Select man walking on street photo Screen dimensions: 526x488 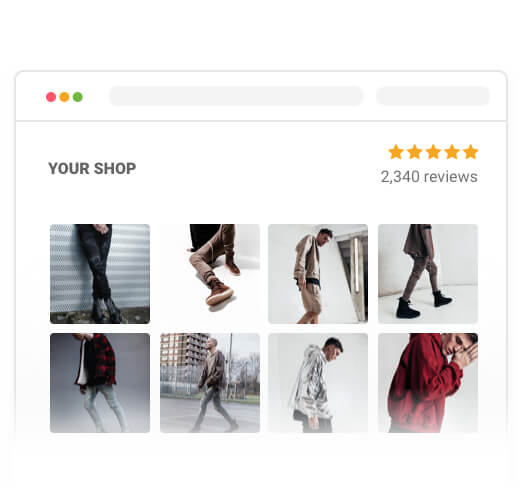pyautogui.click(x=210, y=383)
